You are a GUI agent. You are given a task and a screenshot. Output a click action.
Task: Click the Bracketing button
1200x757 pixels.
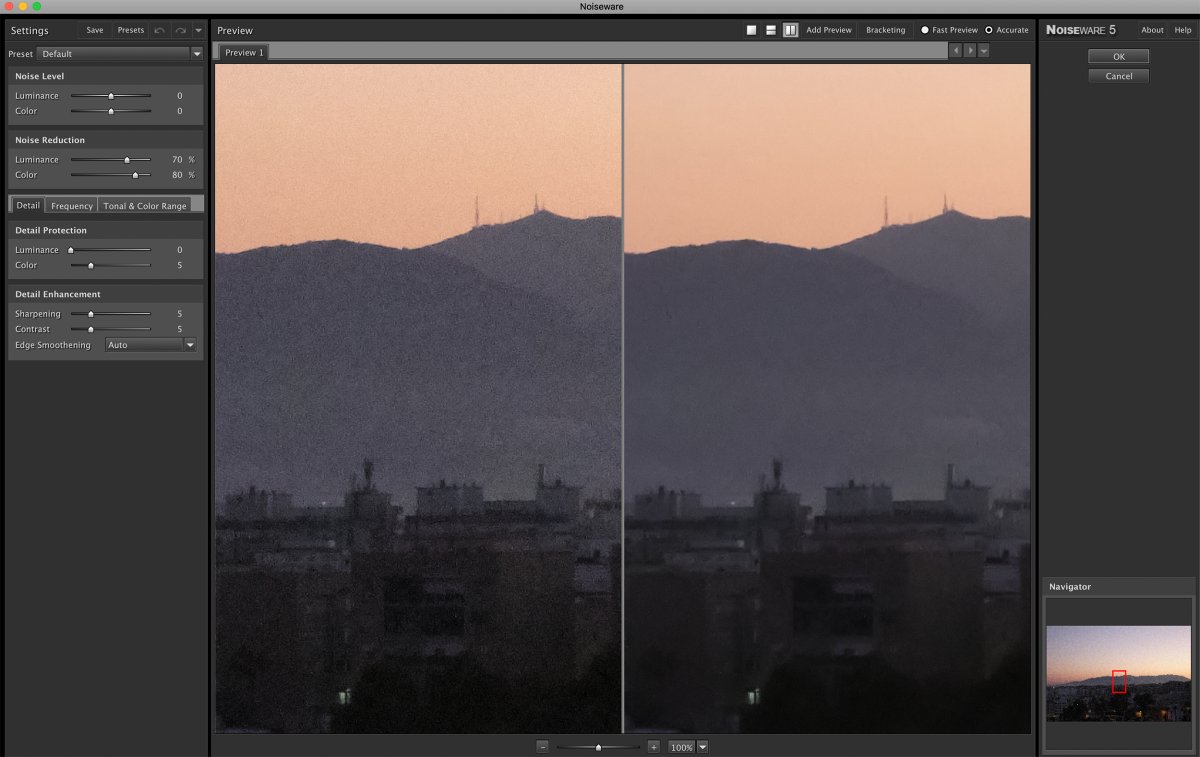[x=886, y=30]
